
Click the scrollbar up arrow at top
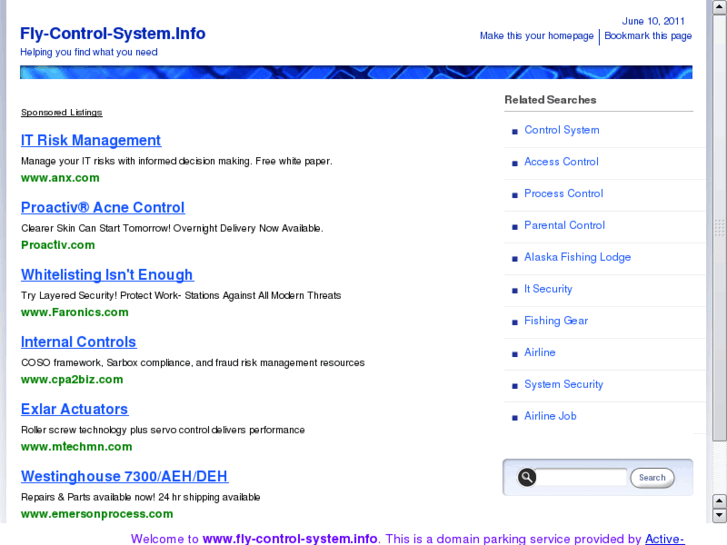coord(719,7)
